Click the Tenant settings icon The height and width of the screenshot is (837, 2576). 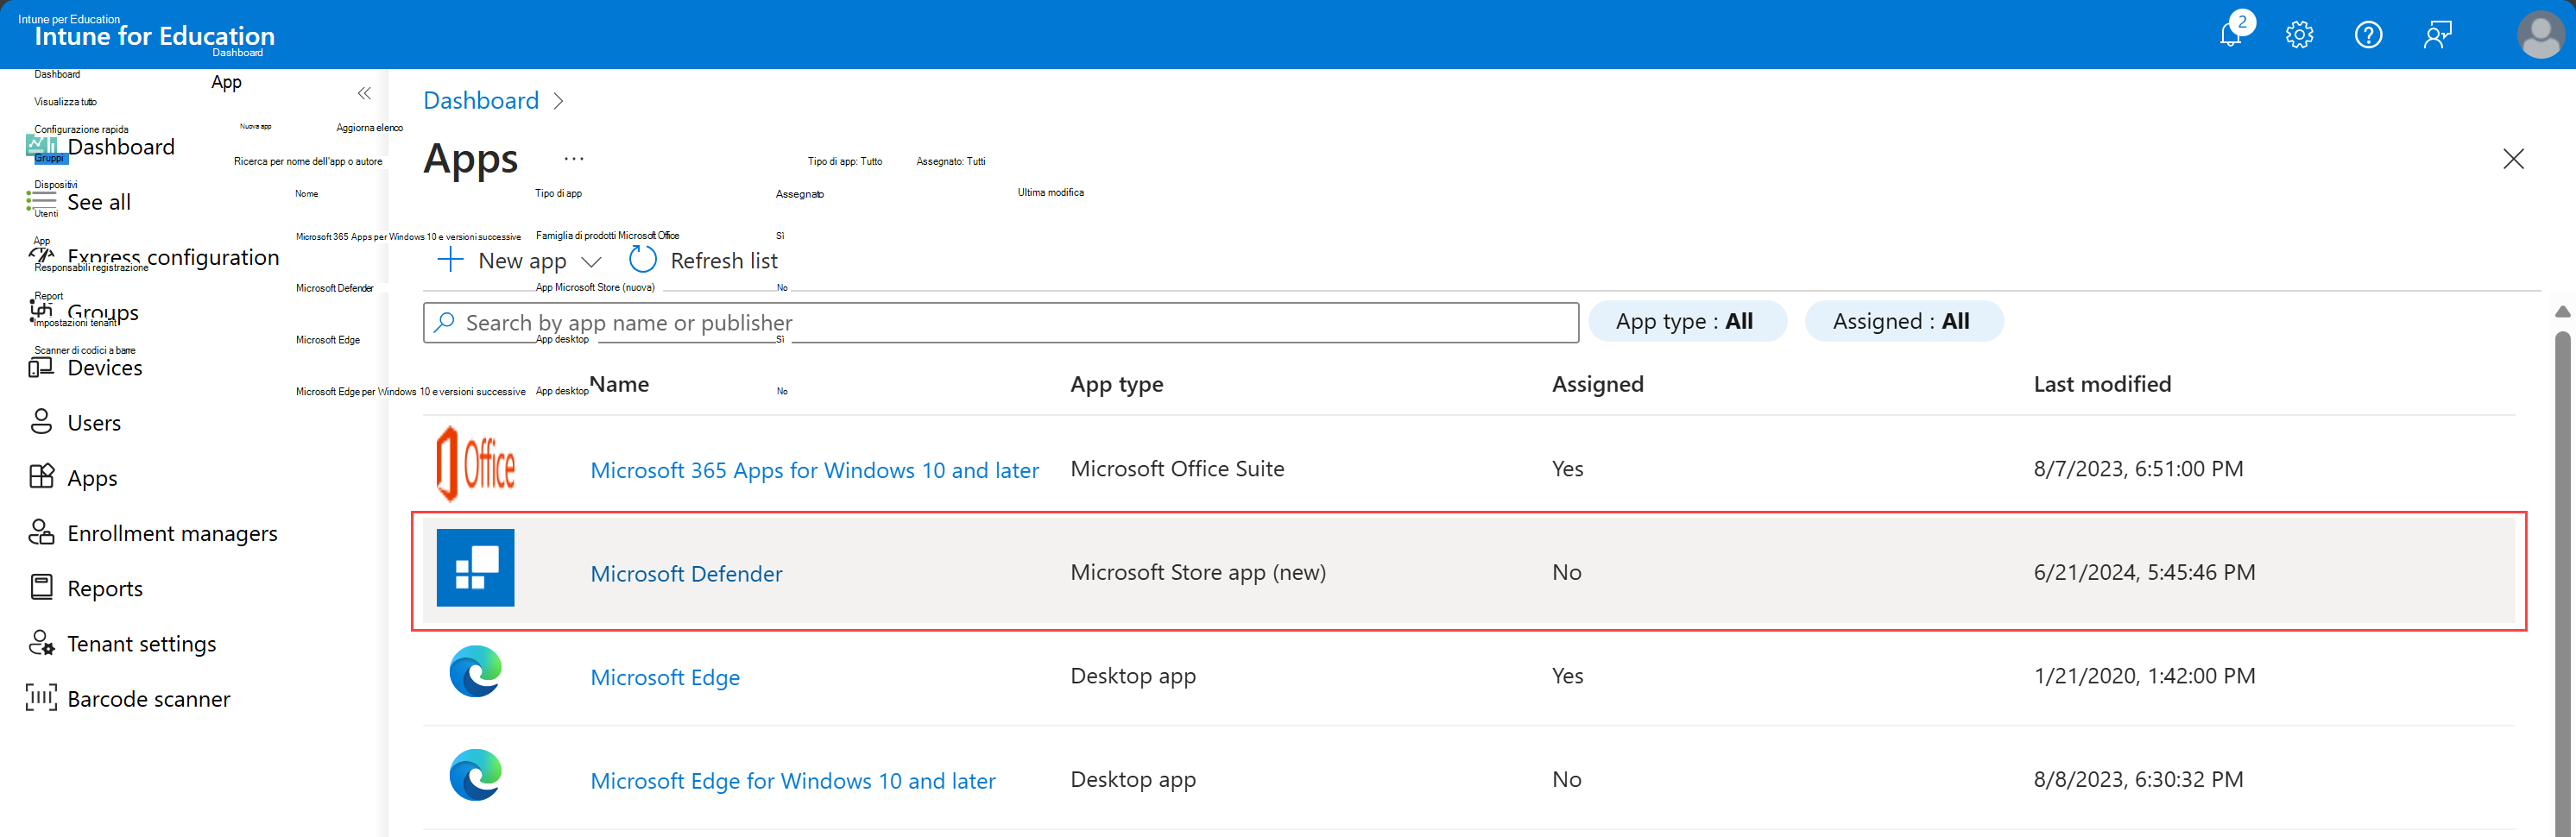[x=41, y=643]
